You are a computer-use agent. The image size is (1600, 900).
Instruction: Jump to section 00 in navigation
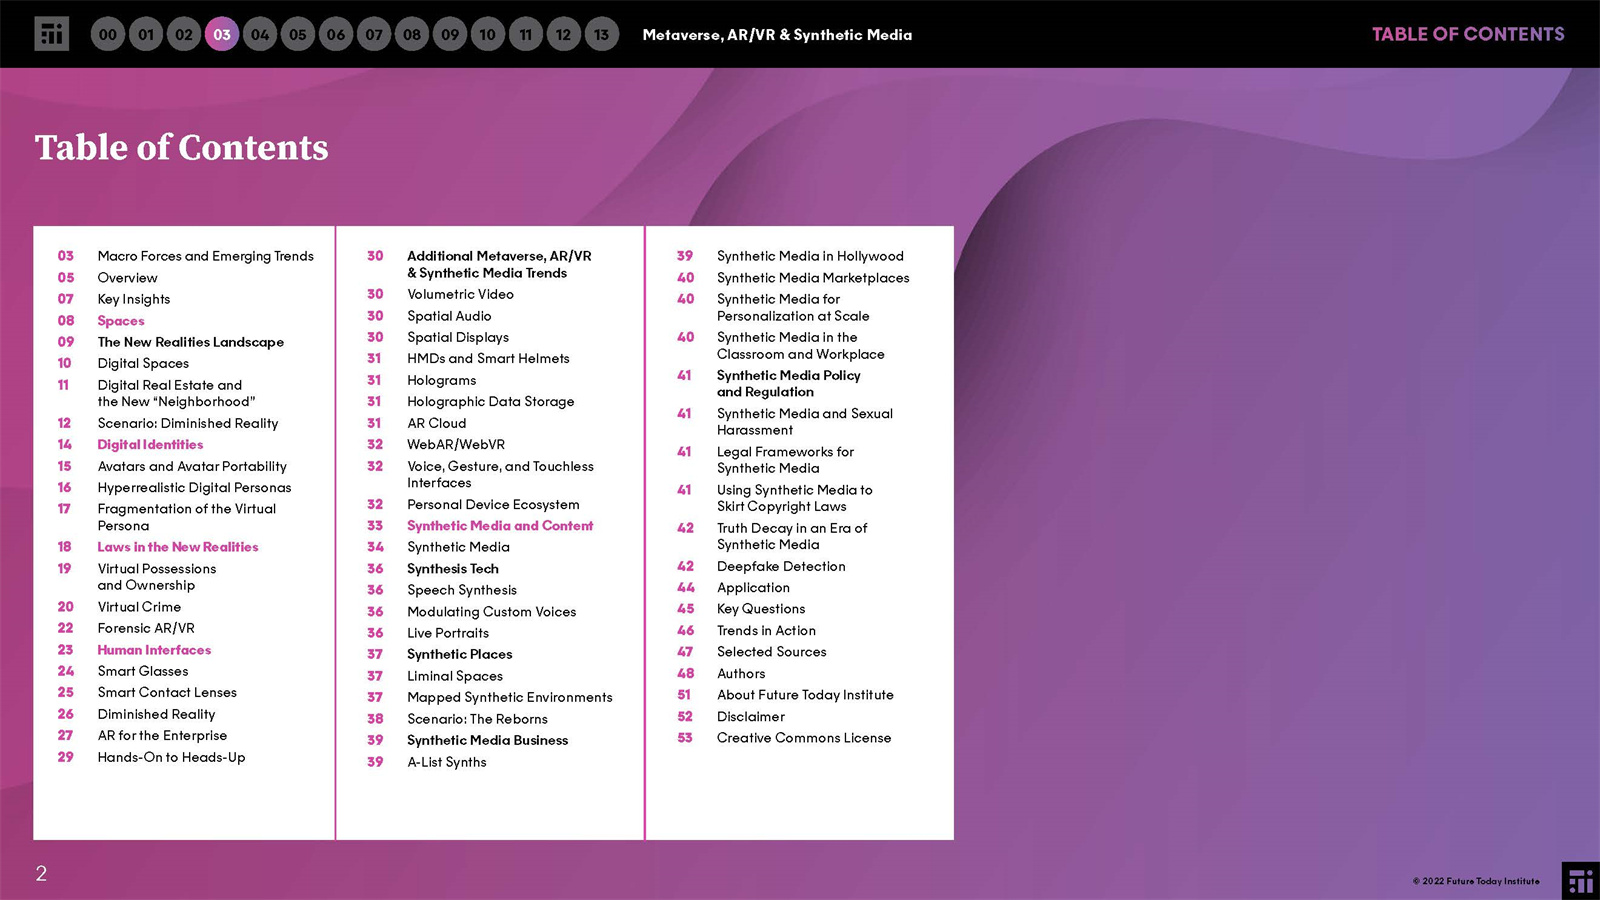pyautogui.click(x=108, y=35)
